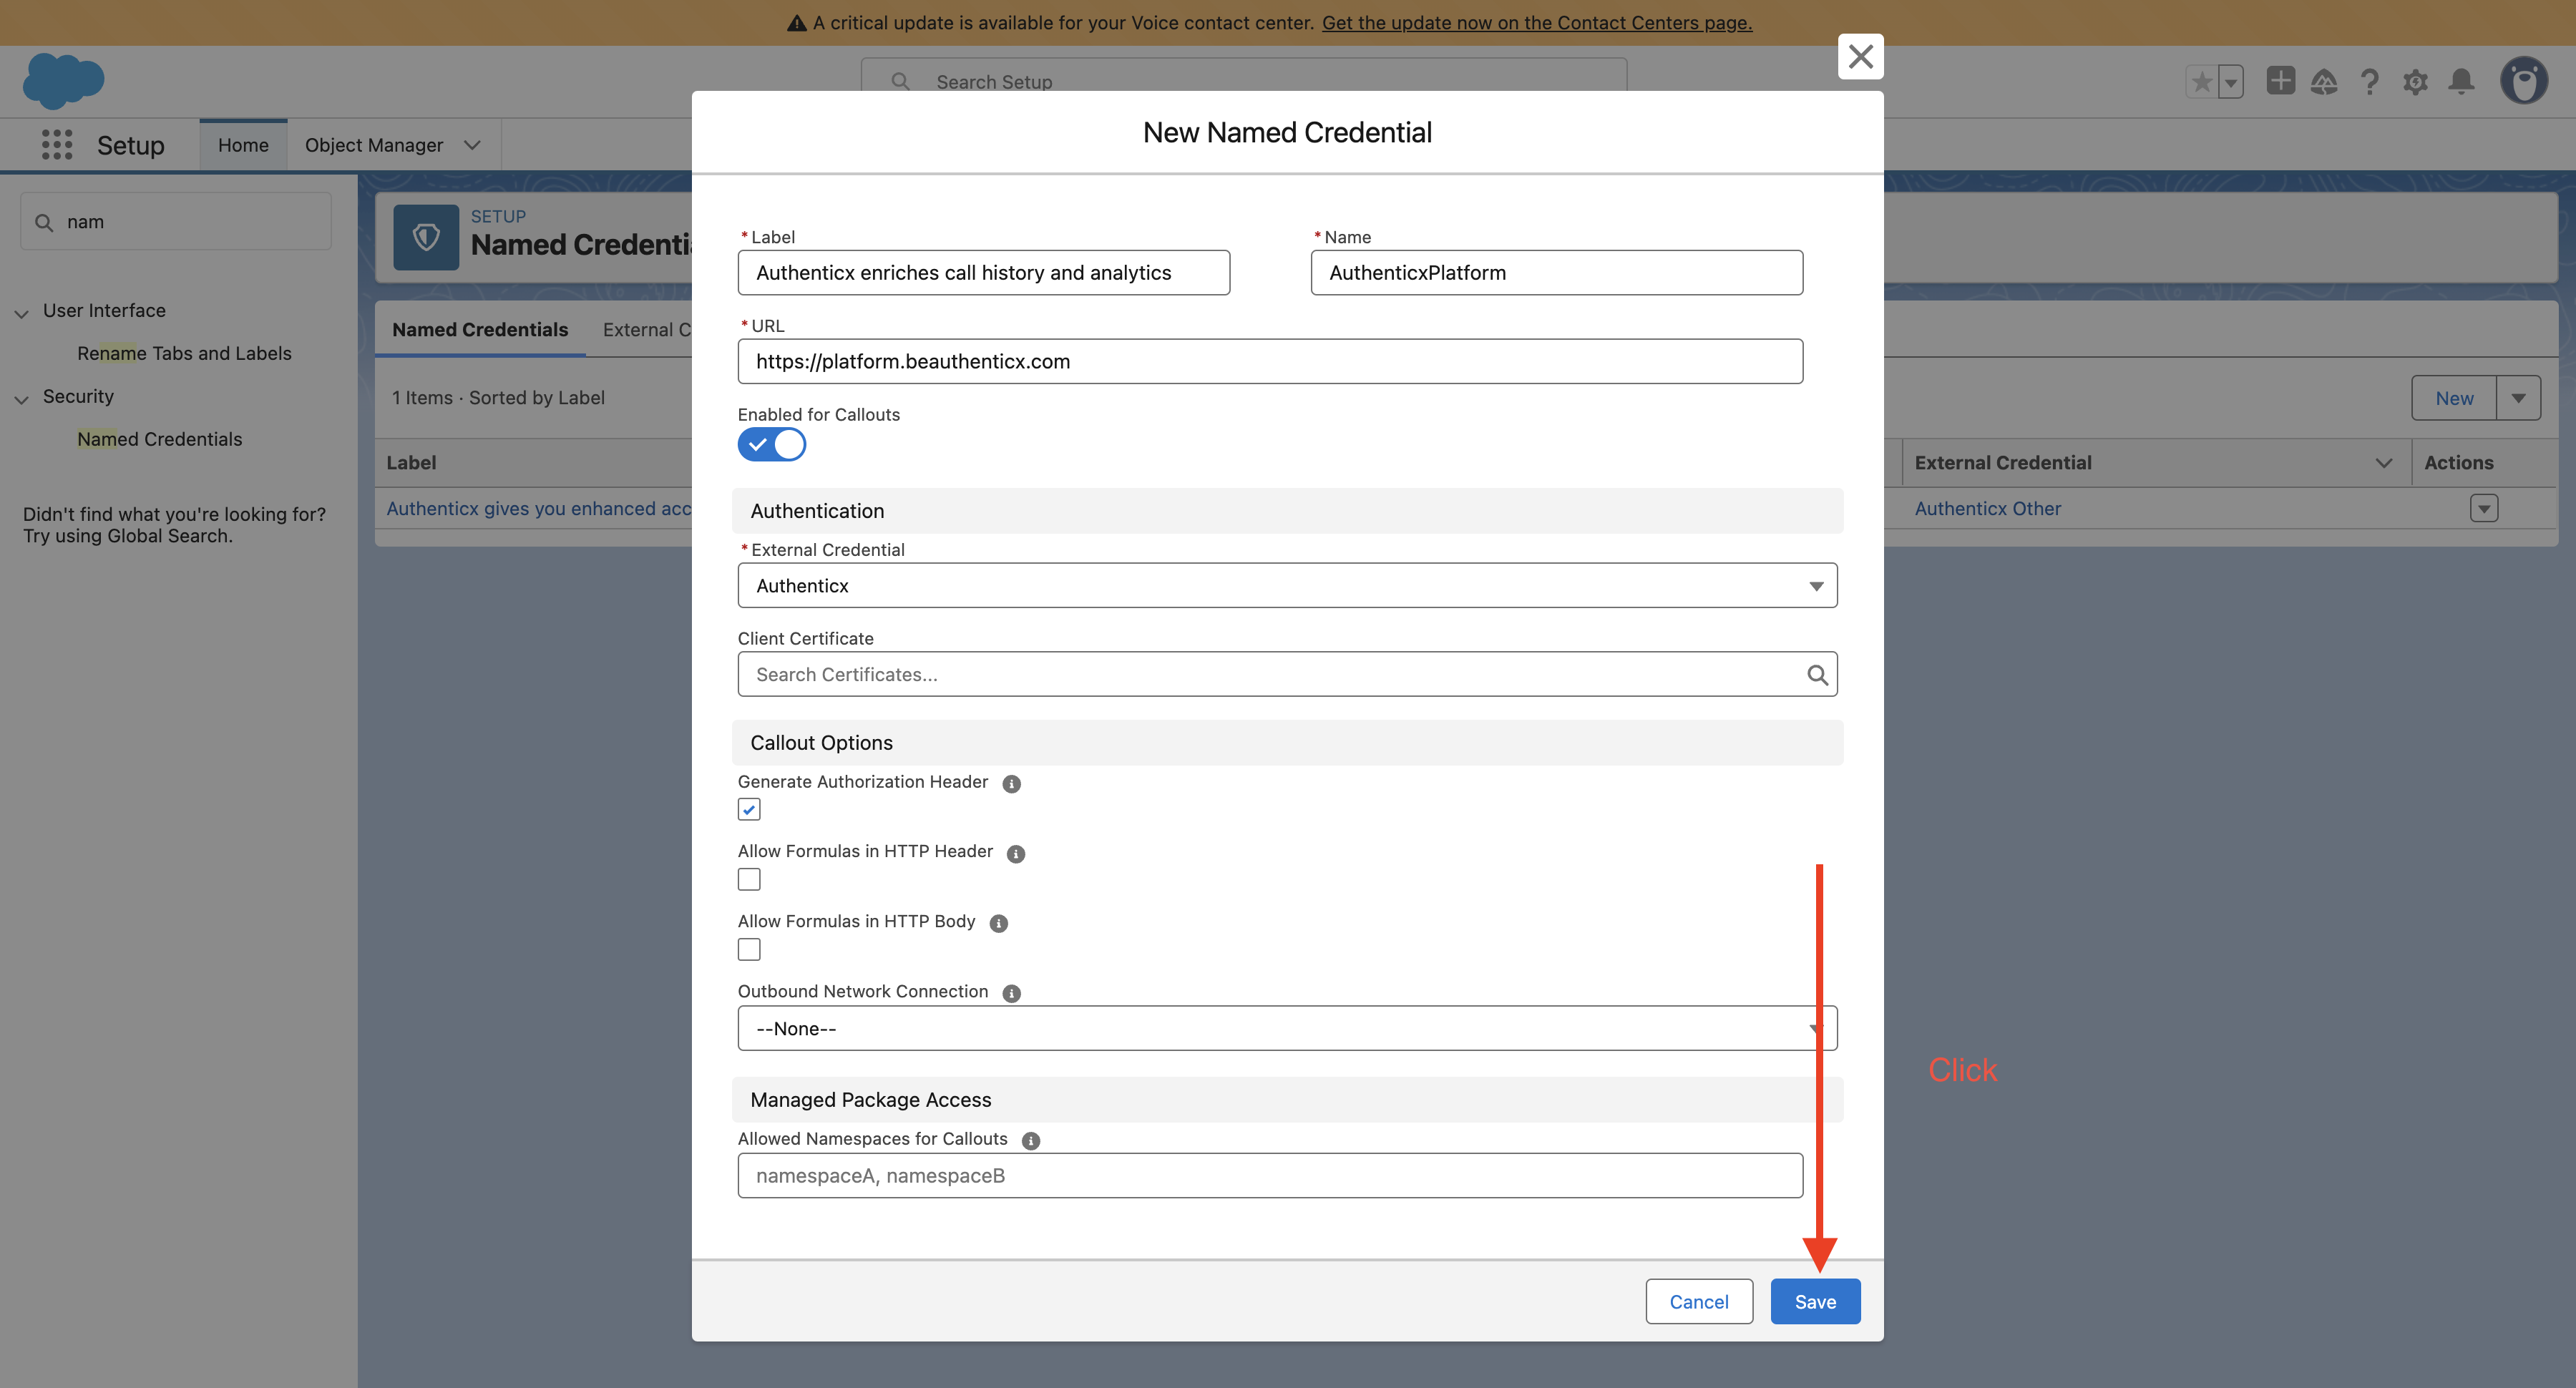Screen dimensions: 2576x1388
Task: Open the user profile avatar
Action: point(2524,81)
